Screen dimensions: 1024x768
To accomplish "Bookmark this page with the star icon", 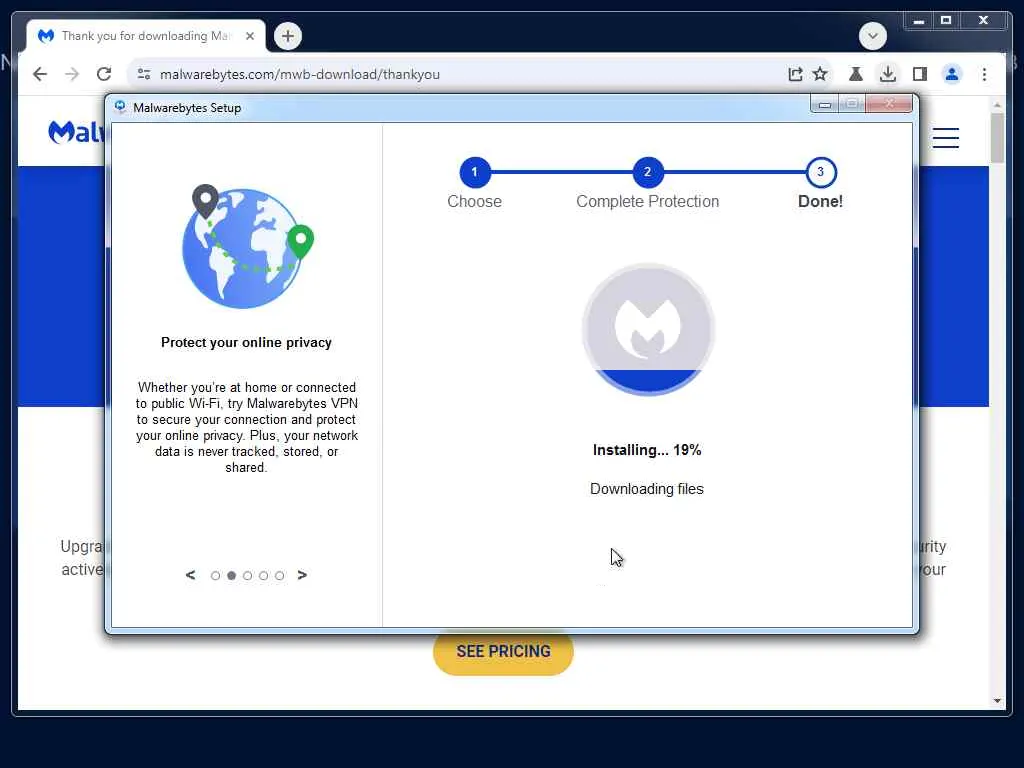I will [820, 74].
